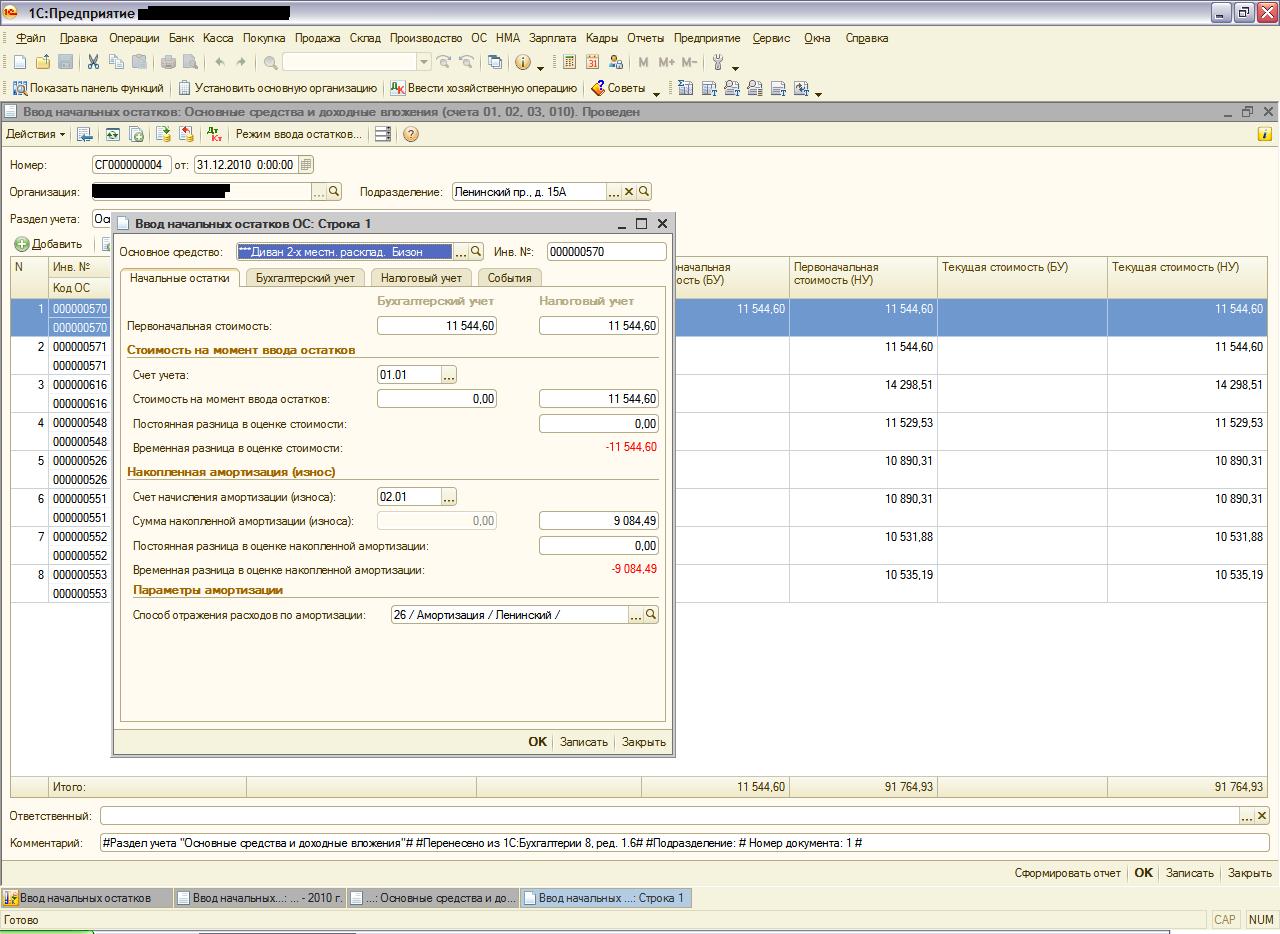Open the help question mark icon
This screenshot has width=1280, height=934.
[x=410, y=134]
